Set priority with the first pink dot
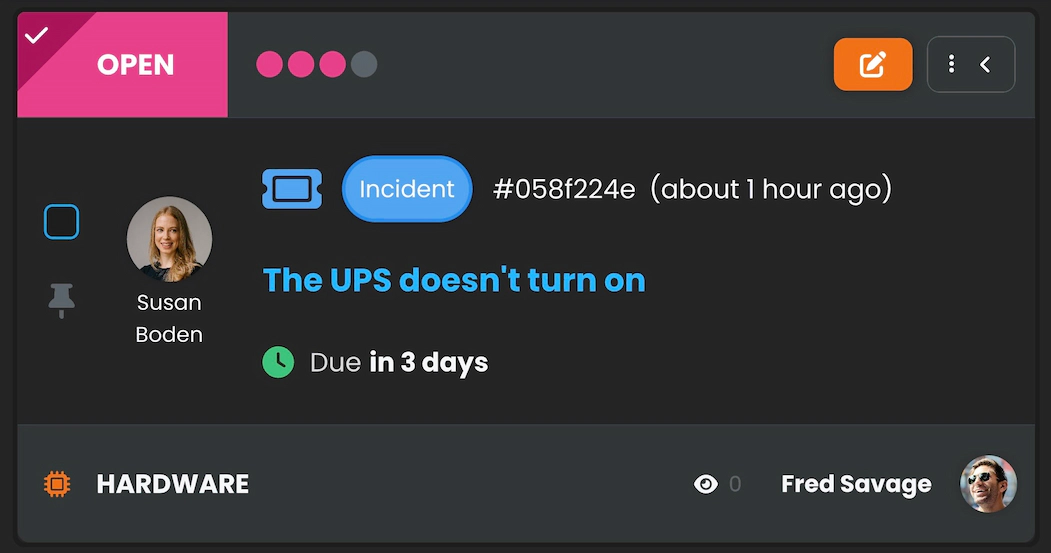 [270, 65]
